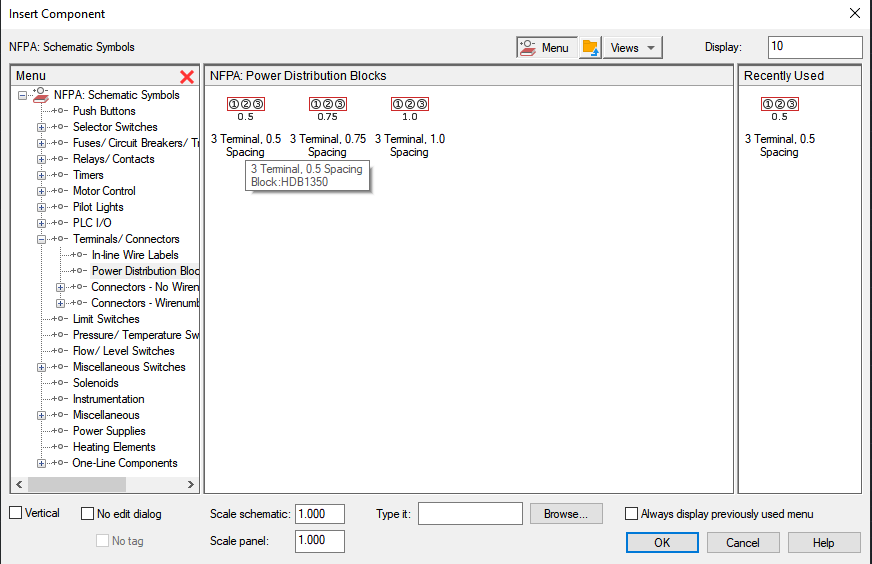872x564 pixels.
Task: Check the No edit dialog option
Action: (x=87, y=513)
